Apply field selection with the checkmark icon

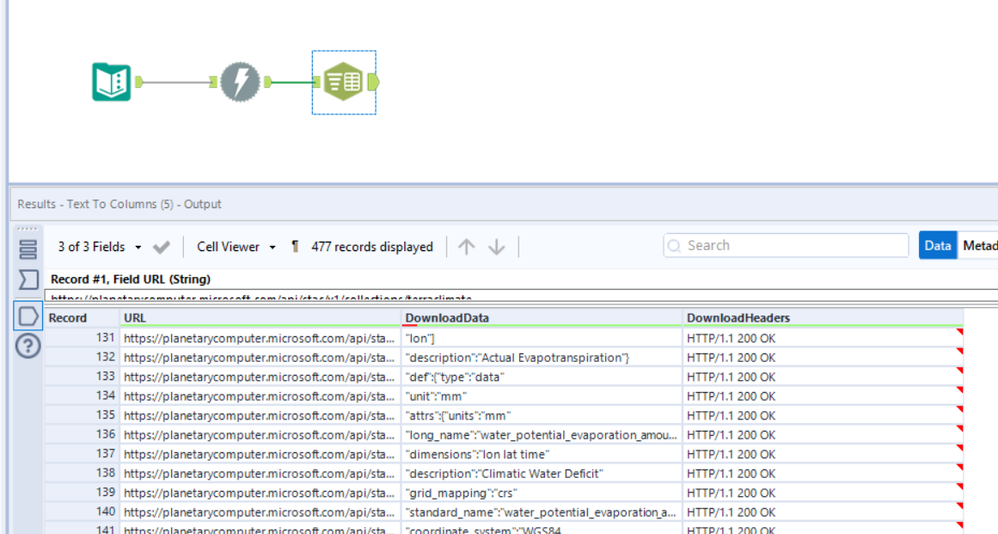tap(162, 247)
